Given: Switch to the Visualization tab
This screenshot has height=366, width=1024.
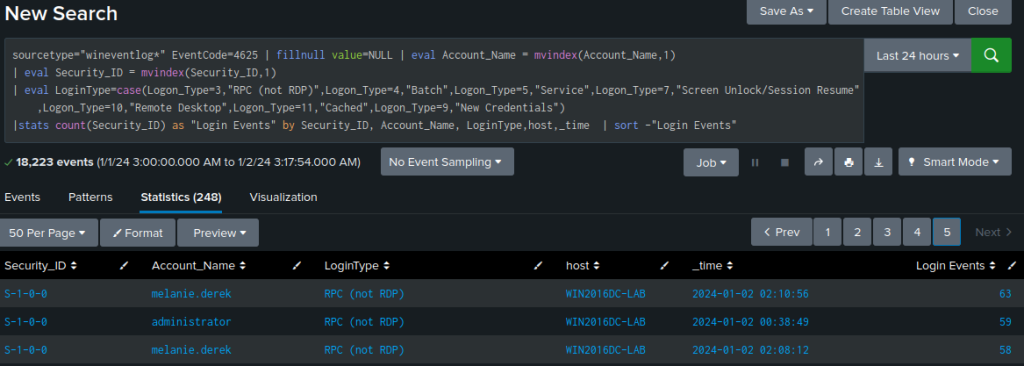Looking at the screenshot, I should click(283, 197).
